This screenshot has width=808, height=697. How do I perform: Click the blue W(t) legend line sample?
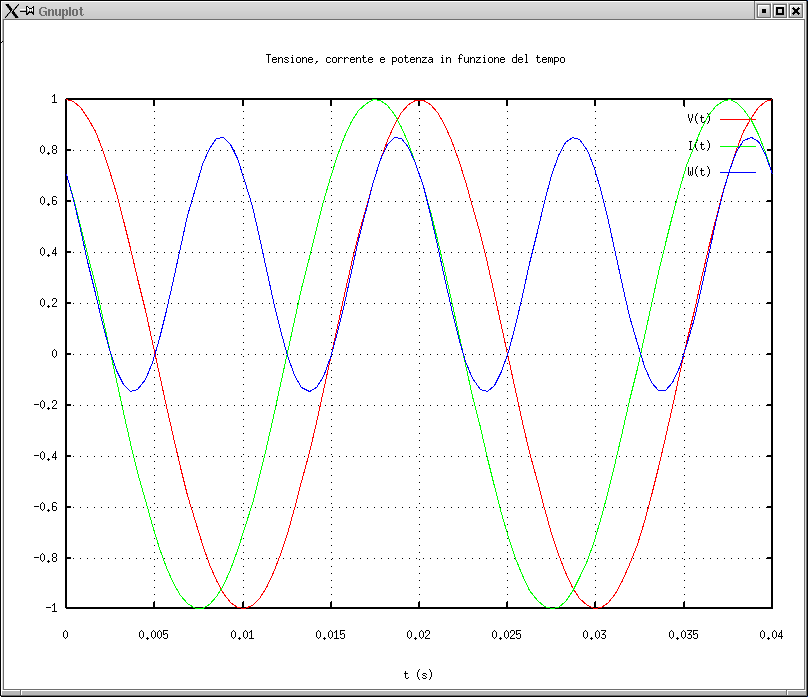[737, 172]
